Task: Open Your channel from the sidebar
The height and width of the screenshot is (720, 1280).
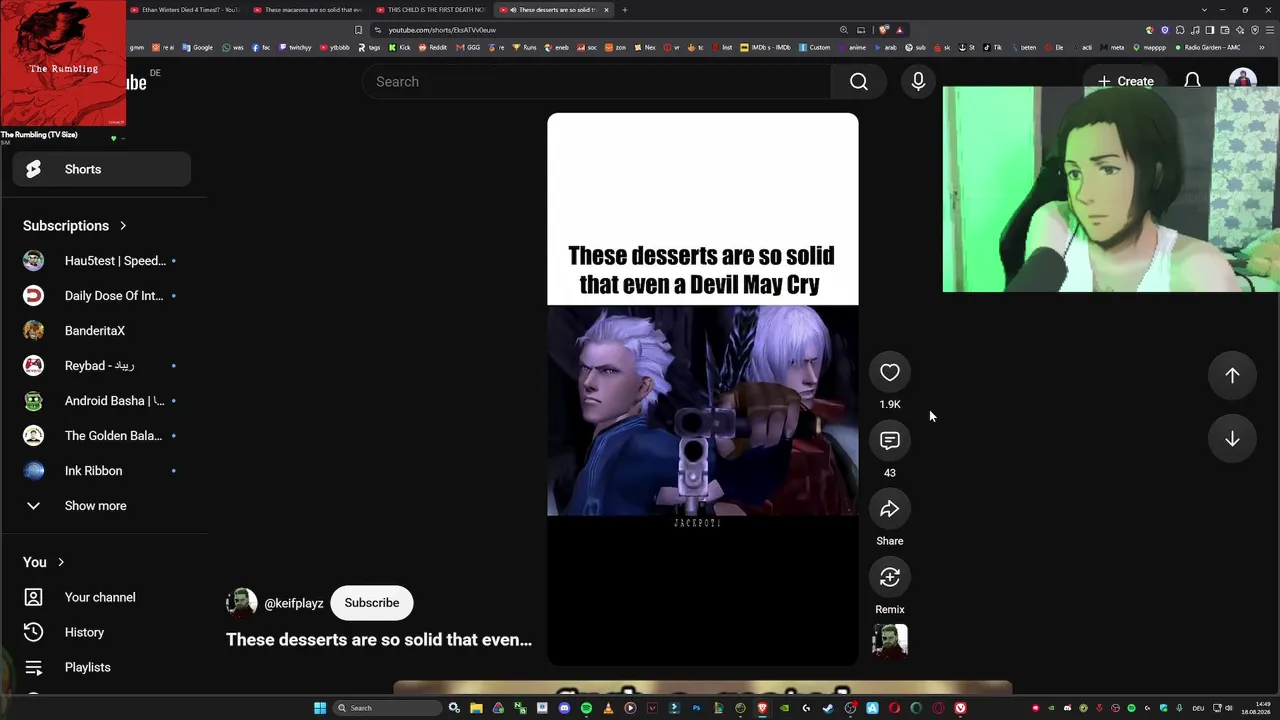Action: pos(101,597)
